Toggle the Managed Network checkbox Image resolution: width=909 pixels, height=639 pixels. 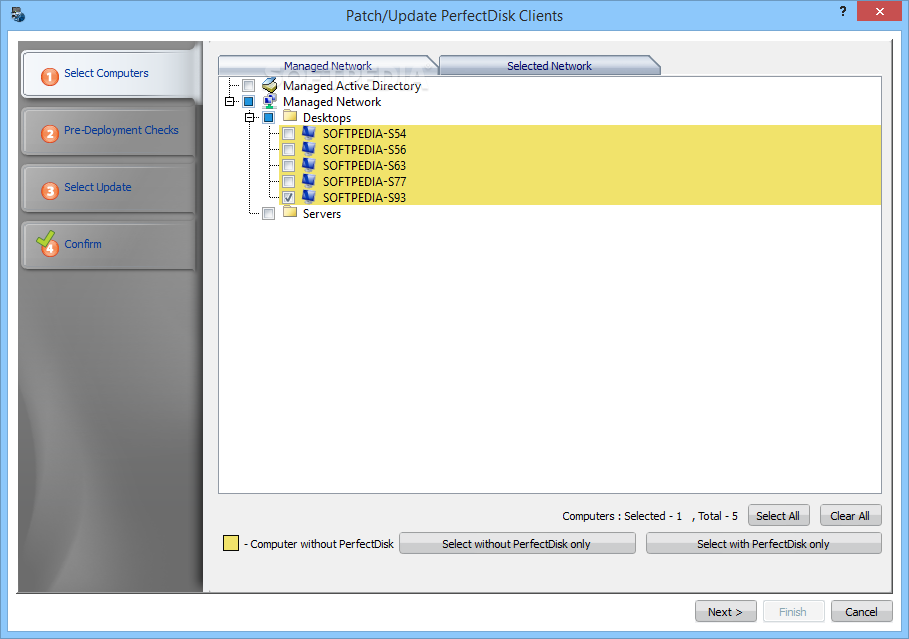[249, 101]
